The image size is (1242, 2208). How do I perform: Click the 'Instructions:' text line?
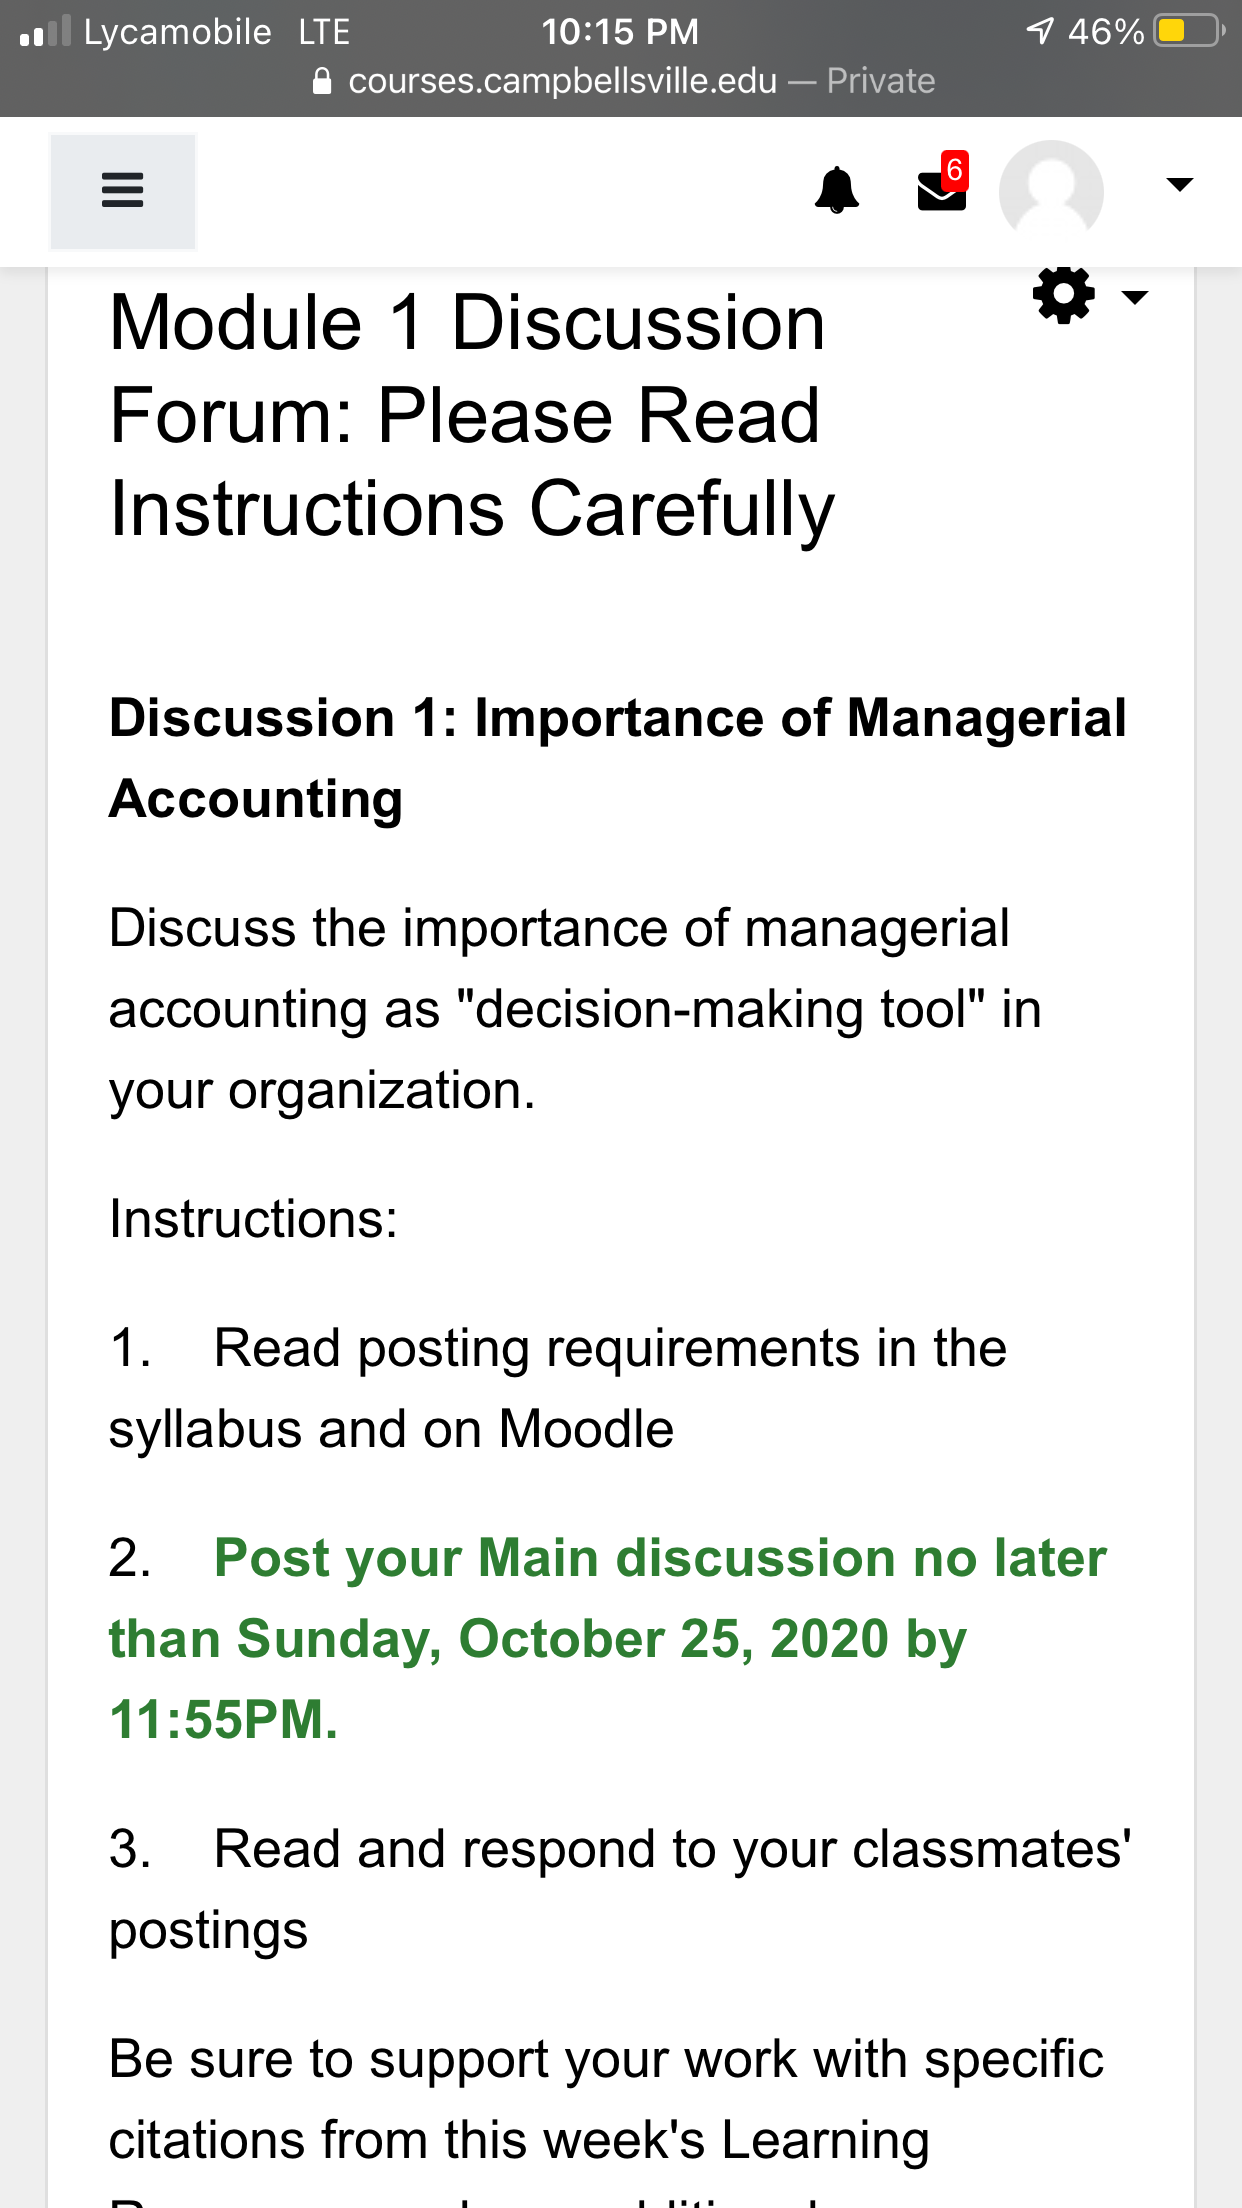[x=253, y=1219]
